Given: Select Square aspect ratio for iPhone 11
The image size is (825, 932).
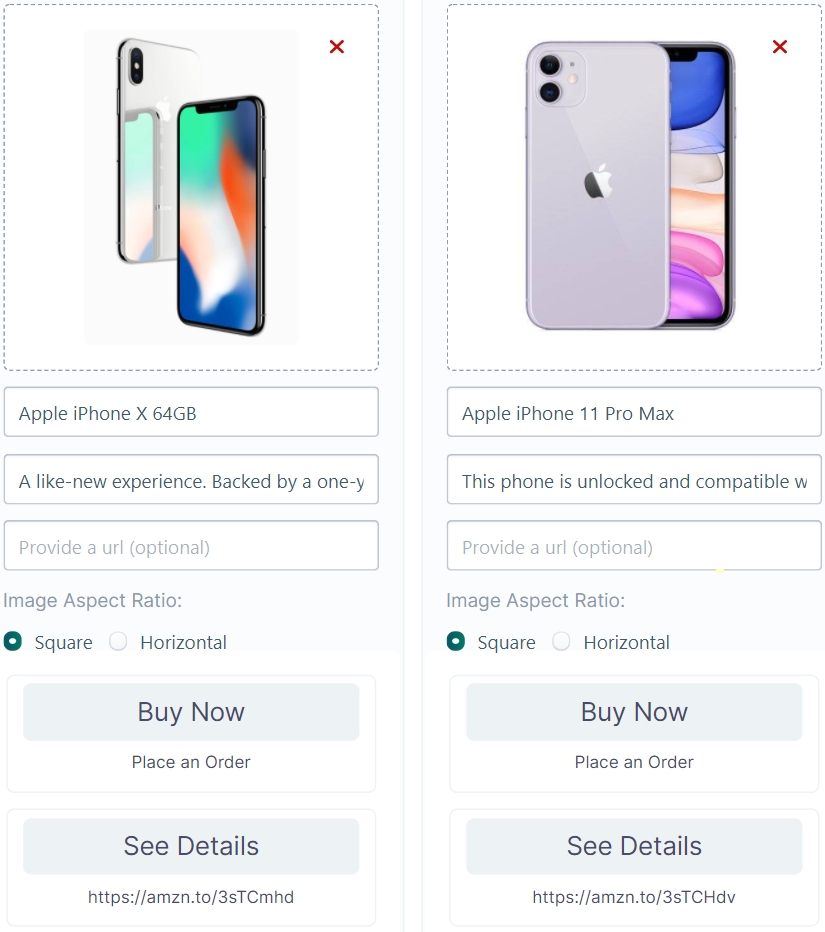Looking at the screenshot, I should 456,642.
